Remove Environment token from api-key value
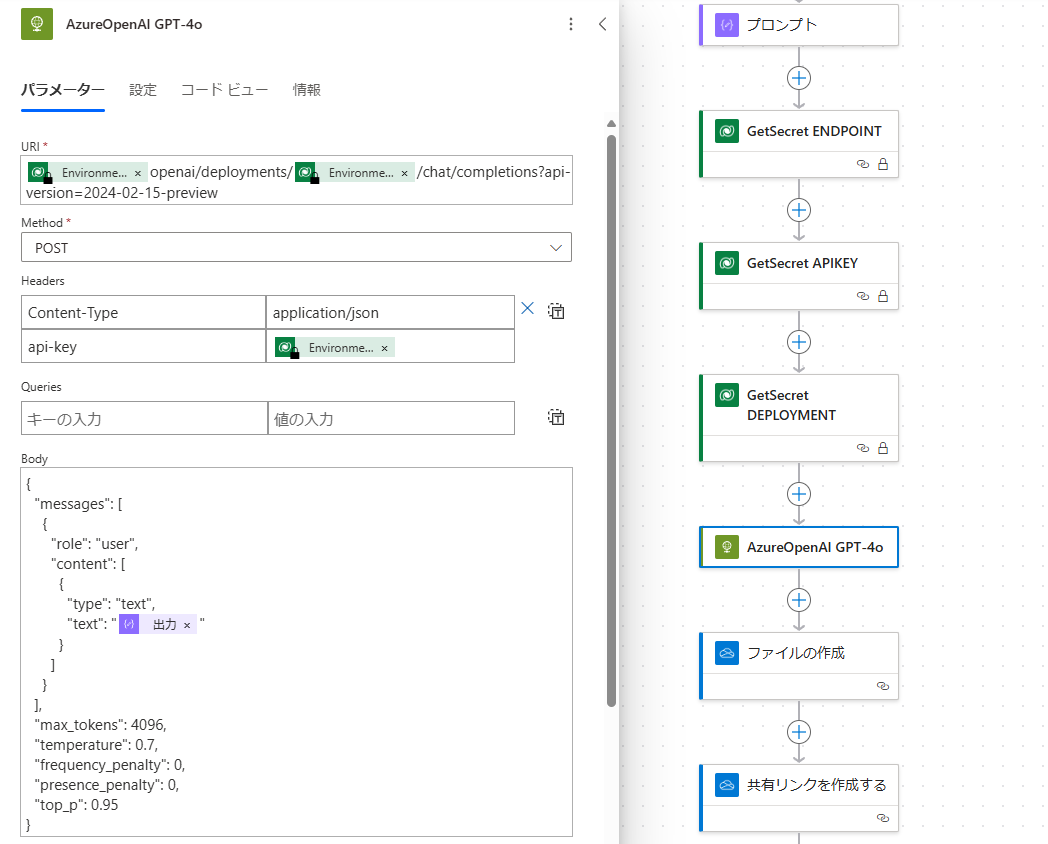The height and width of the screenshot is (844, 1048). coord(384,348)
